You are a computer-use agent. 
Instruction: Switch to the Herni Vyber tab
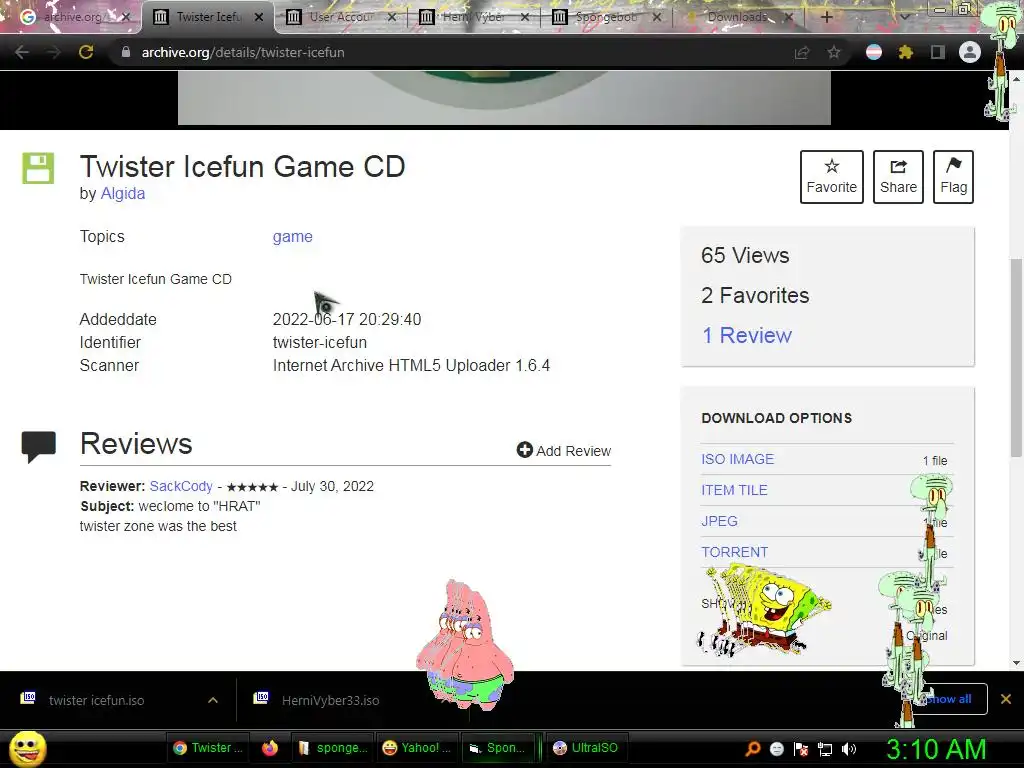pos(473,17)
